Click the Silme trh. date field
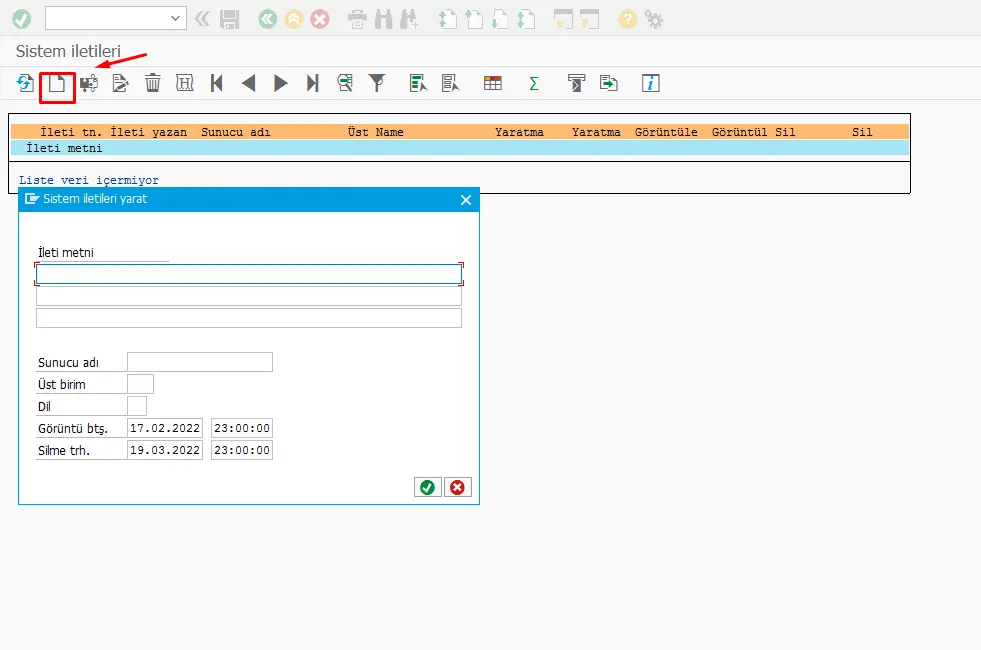 pyautogui.click(x=165, y=450)
